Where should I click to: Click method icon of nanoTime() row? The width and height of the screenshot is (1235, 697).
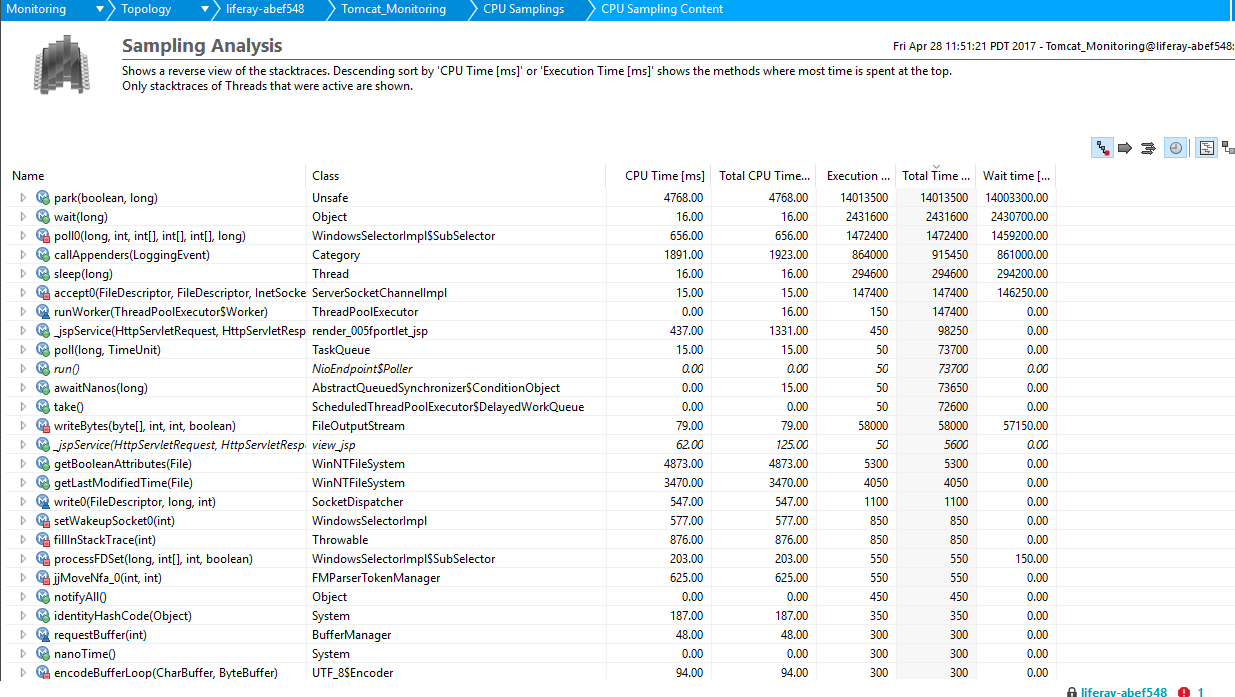[43, 654]
